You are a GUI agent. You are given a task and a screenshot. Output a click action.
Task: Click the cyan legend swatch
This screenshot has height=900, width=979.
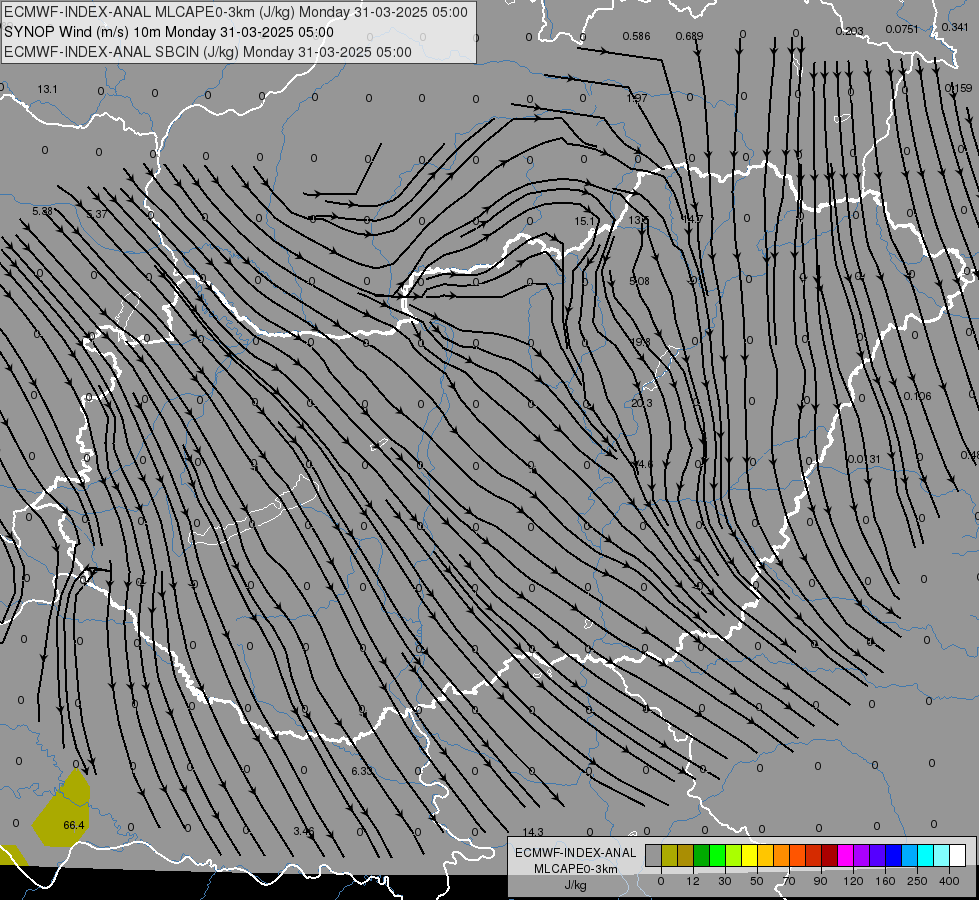tap(926, 855)
